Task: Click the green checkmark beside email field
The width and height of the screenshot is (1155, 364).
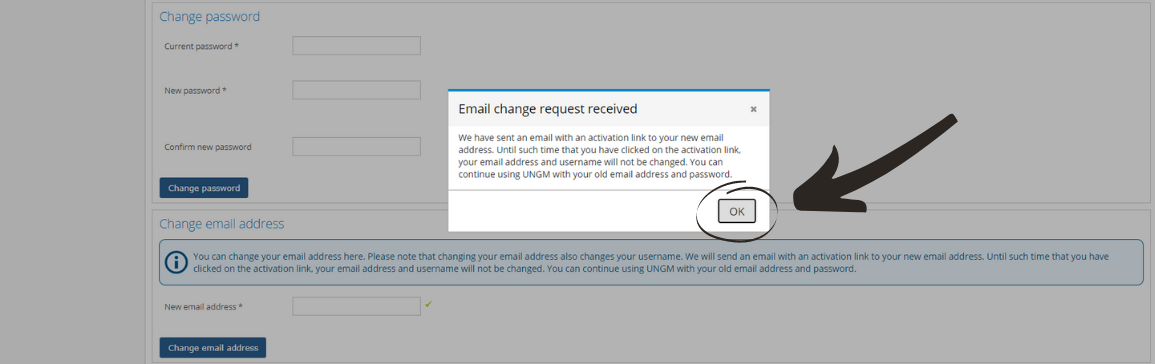Action: pyautogui.click(x=428, y=303)
